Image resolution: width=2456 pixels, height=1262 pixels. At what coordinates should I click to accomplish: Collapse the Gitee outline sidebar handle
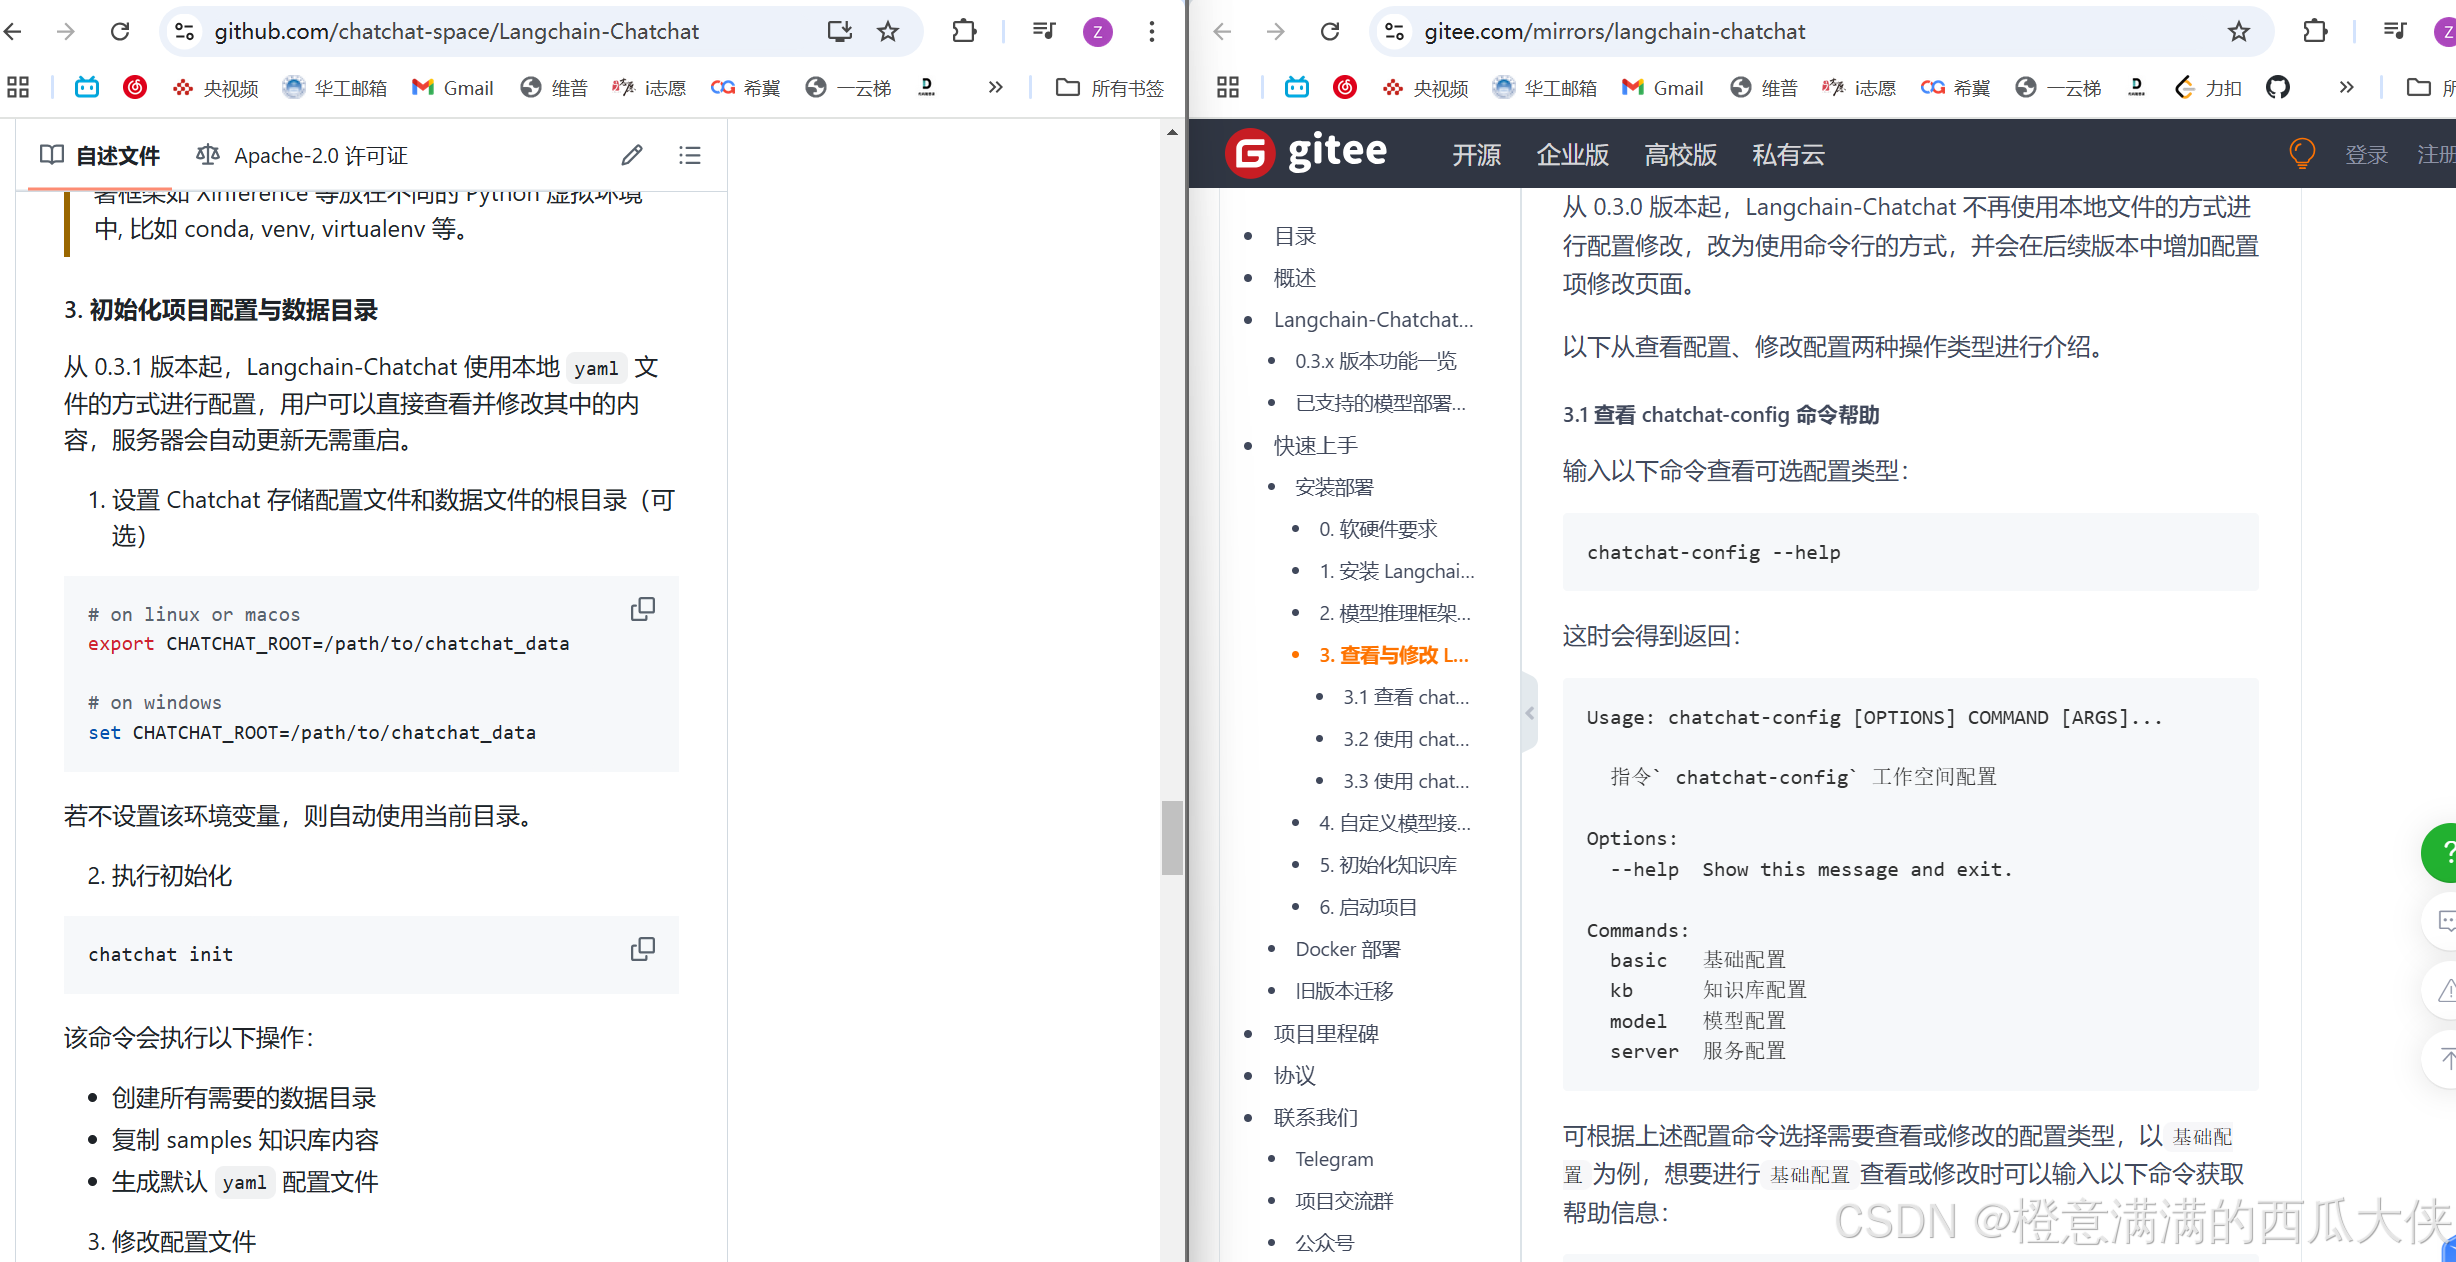click(x=1529, y=713)
